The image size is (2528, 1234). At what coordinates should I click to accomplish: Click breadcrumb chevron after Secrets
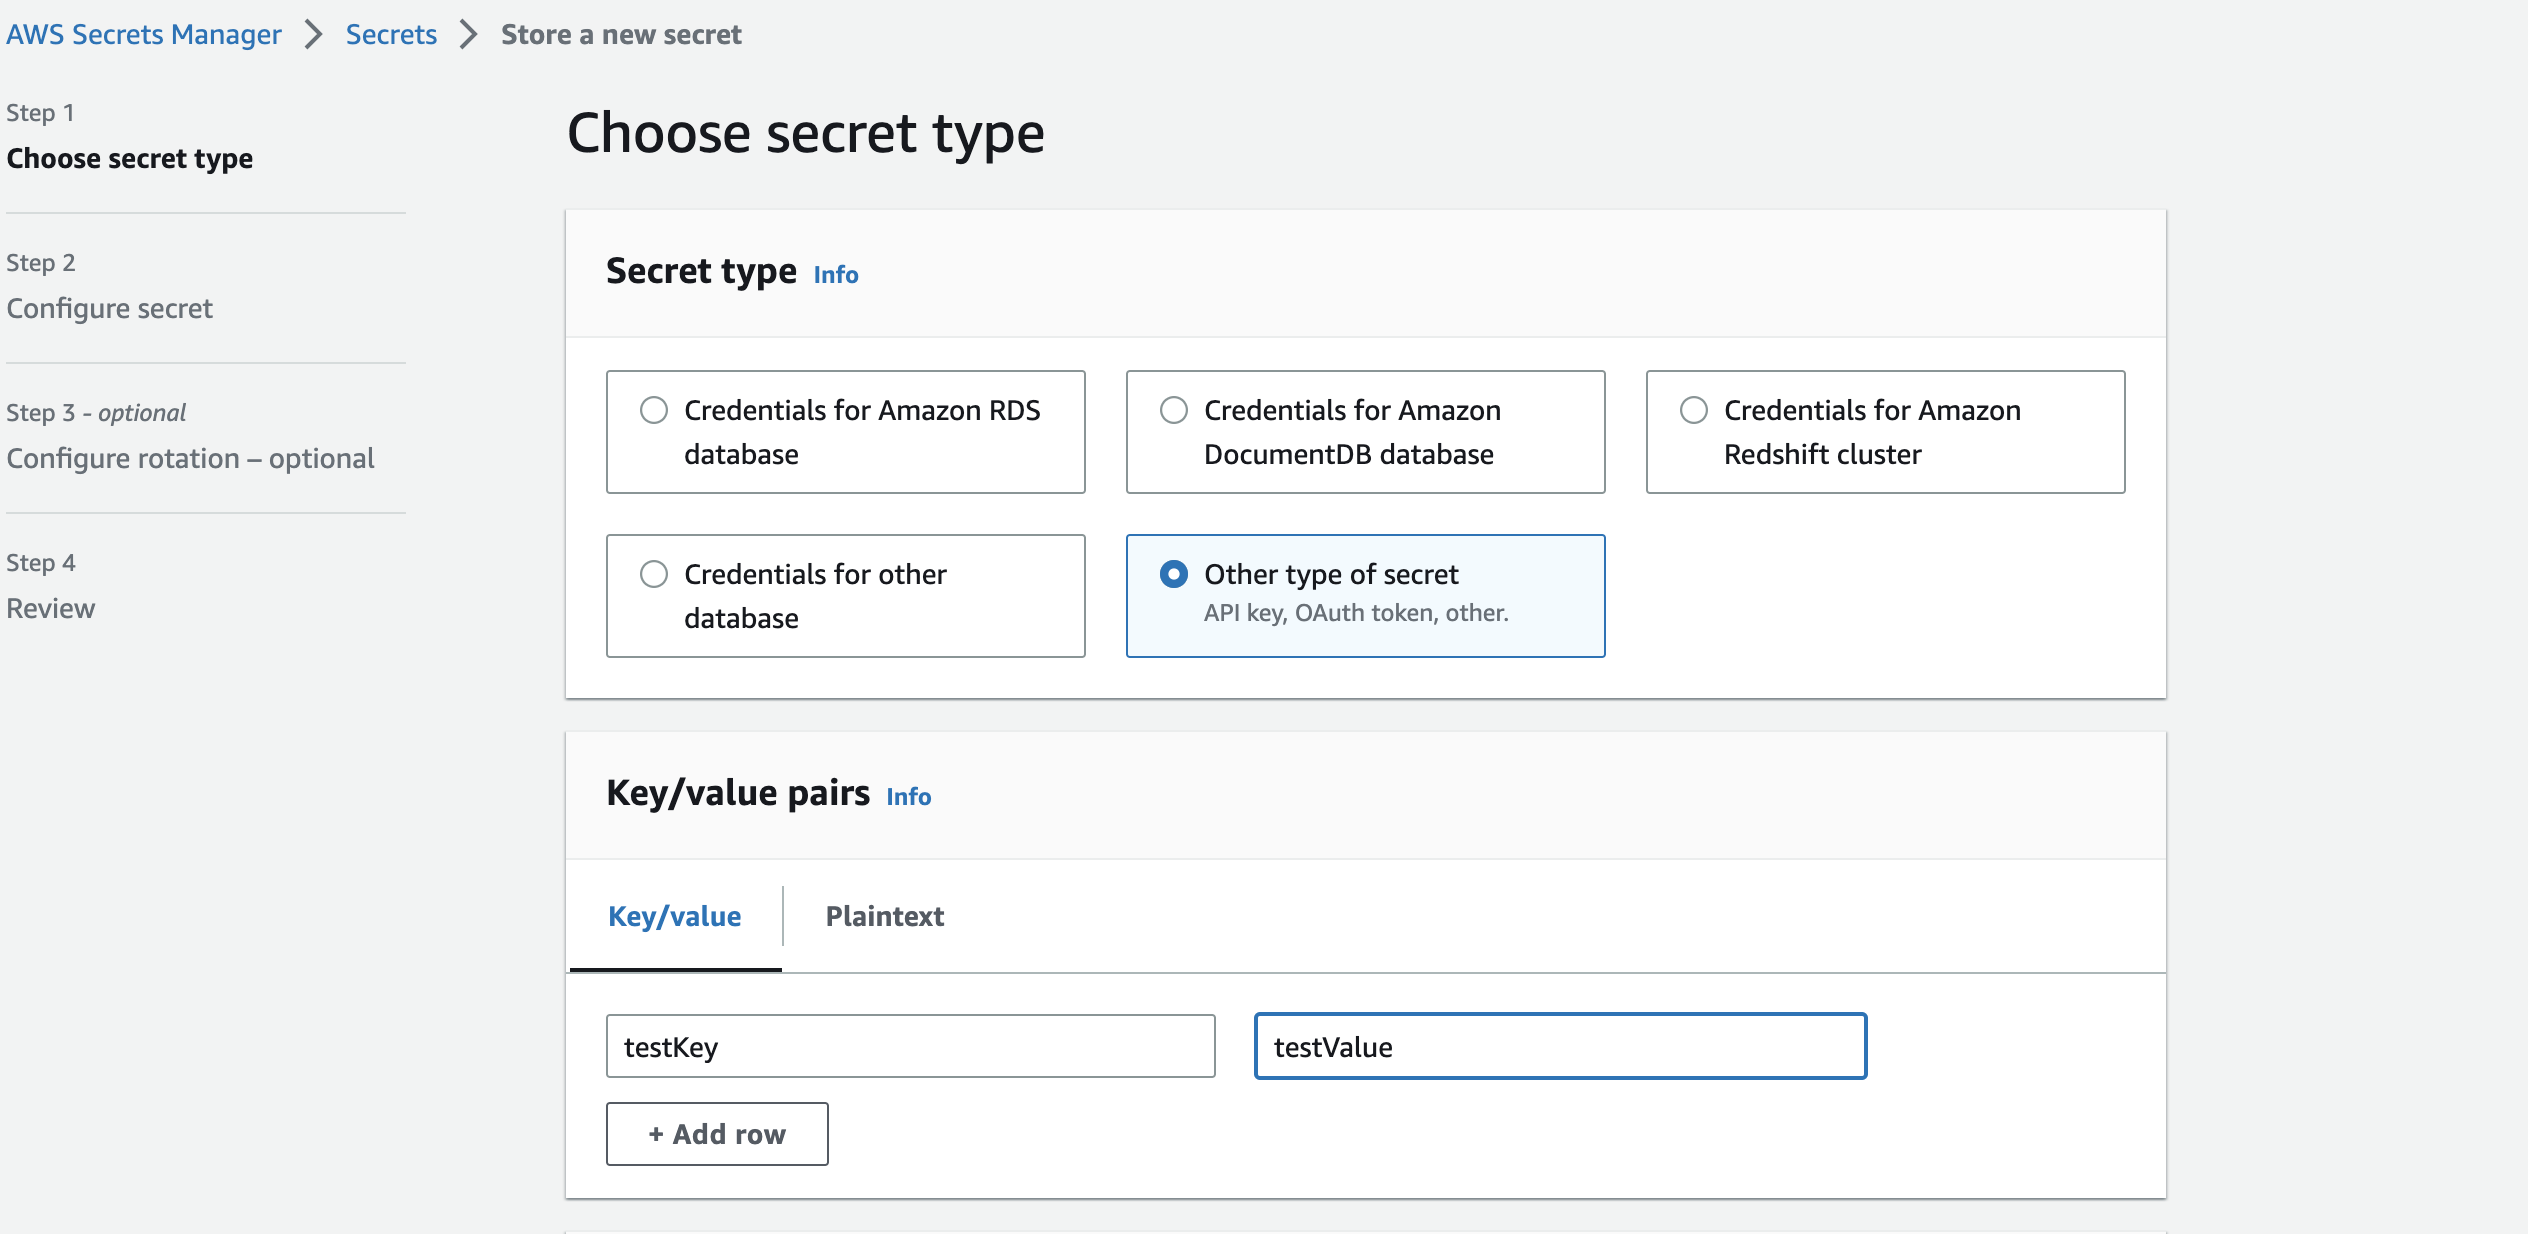point(469,34)
